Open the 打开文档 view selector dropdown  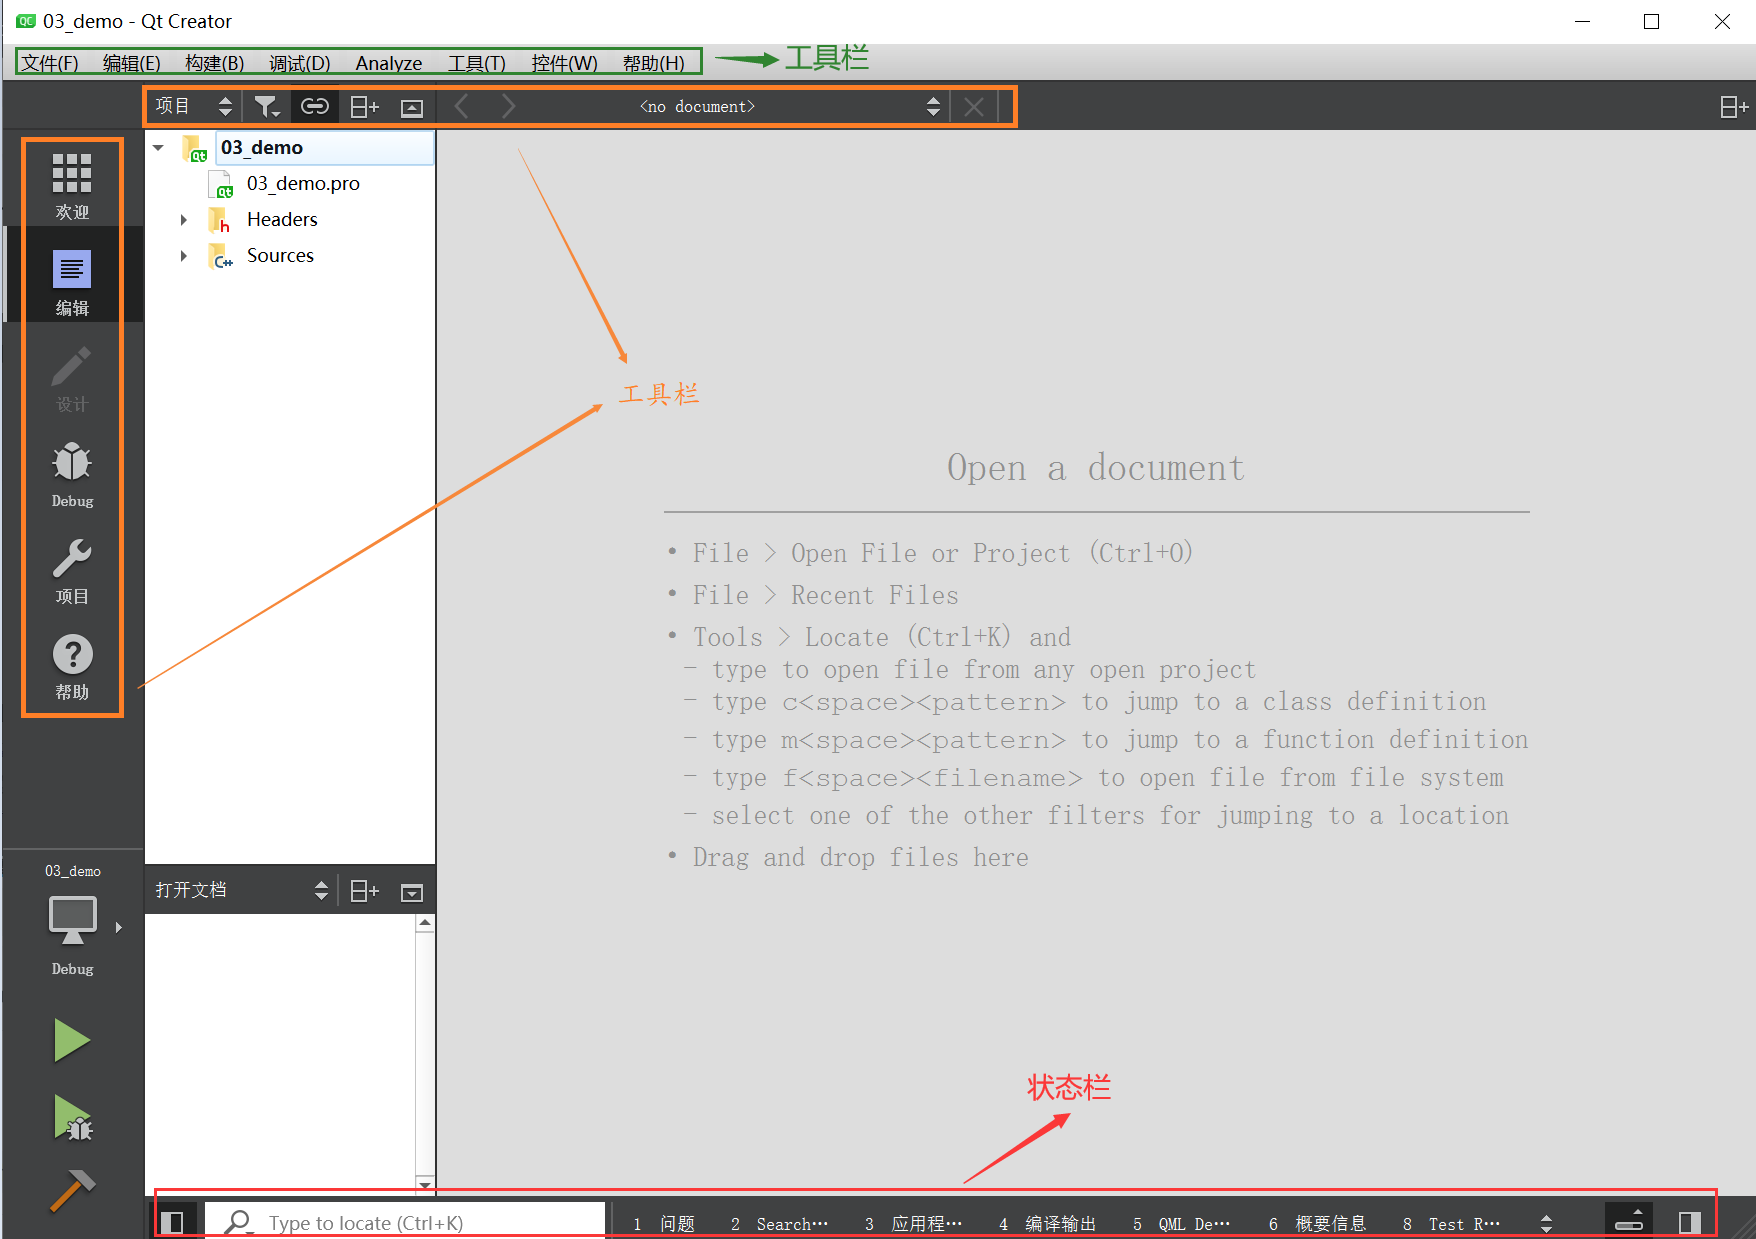click(240, 890)
